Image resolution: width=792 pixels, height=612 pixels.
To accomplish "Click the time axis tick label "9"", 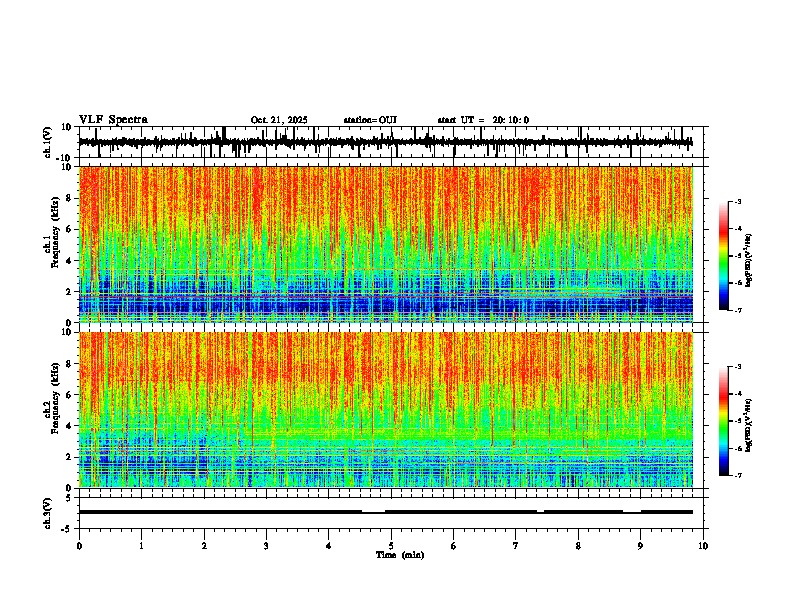I will (x=640, y=546).
